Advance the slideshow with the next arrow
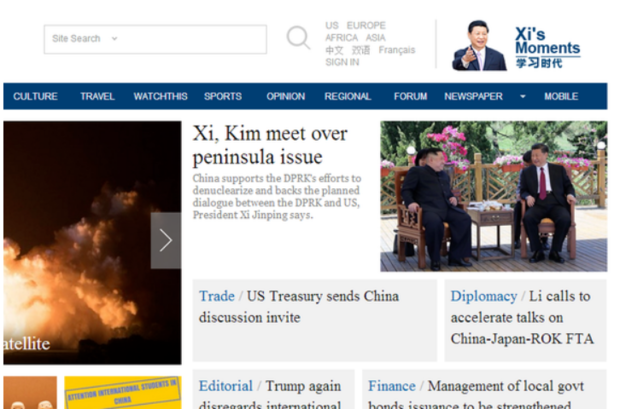Image resolution: width=620 pixels, height=409 pixels. tap(166, 240)
